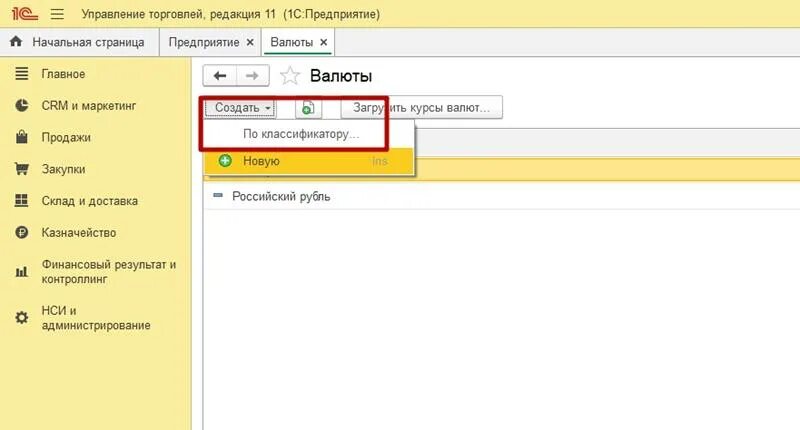Open the Казначейство section
Viewport: 800px width, 430px height.
pyautogui.click(x=79, y=233)
